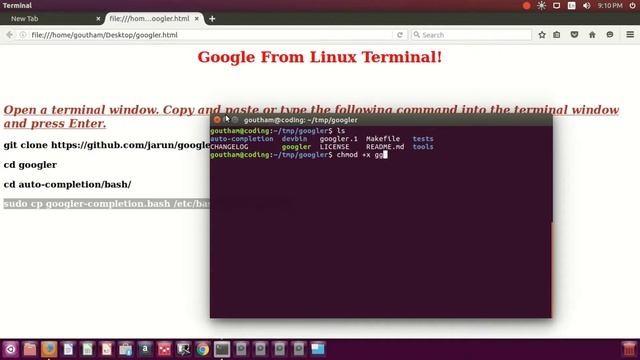Open the site information icon in address bar
The image size is (640, 360).
click(x=23, y=35)
